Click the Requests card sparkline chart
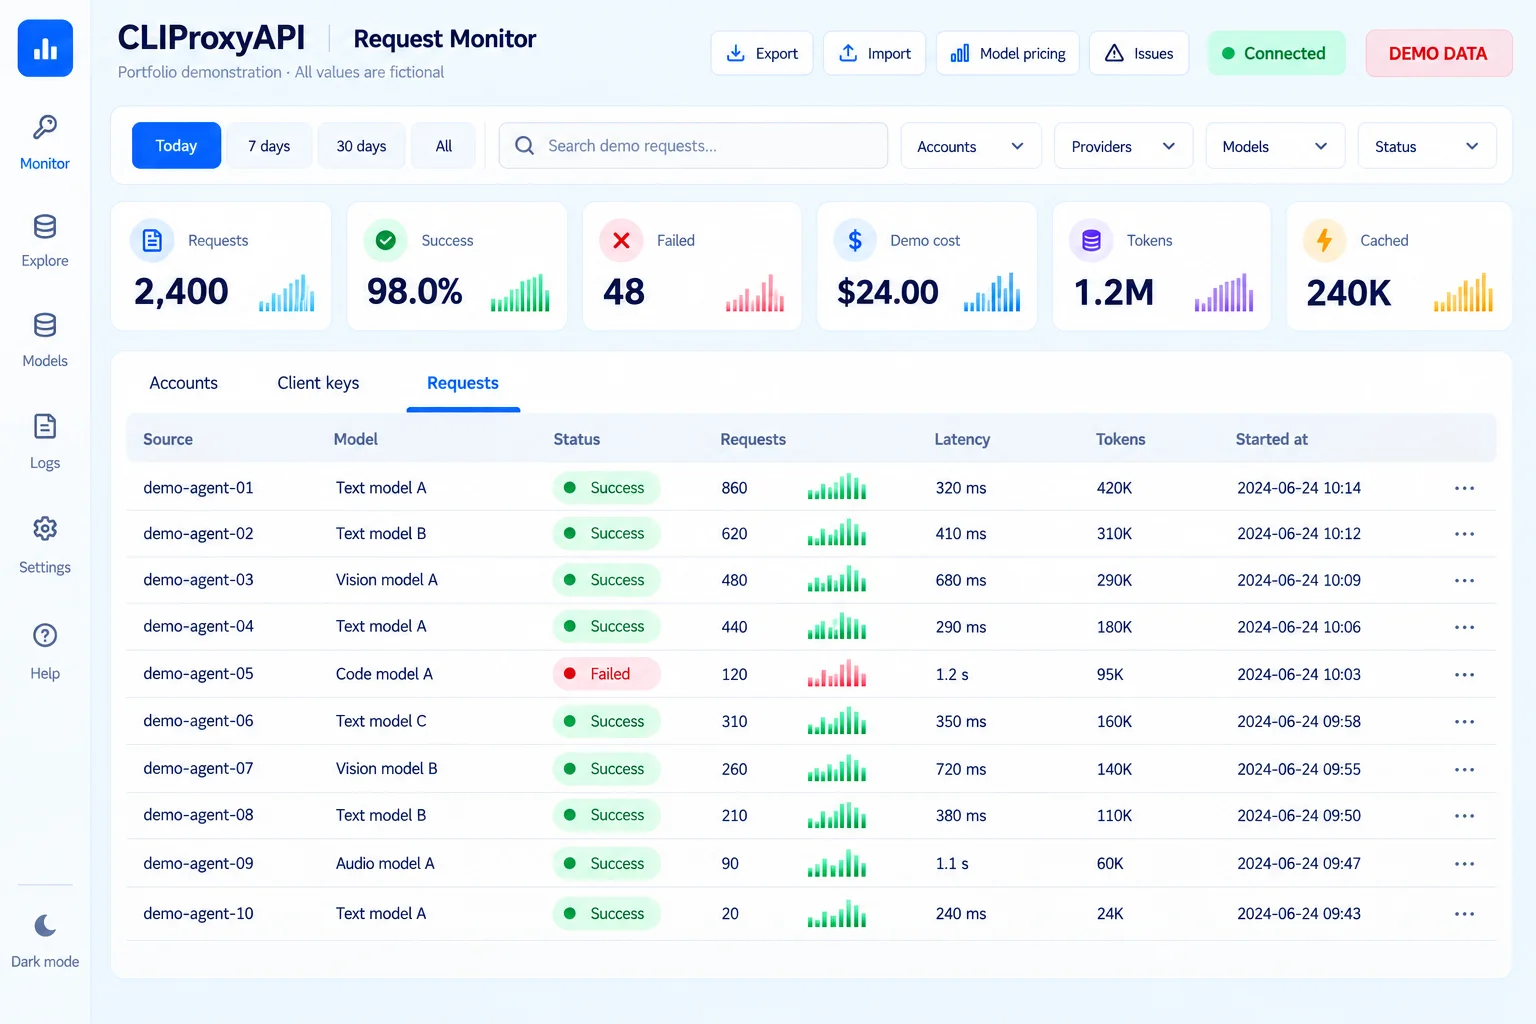 pos(287,292)
